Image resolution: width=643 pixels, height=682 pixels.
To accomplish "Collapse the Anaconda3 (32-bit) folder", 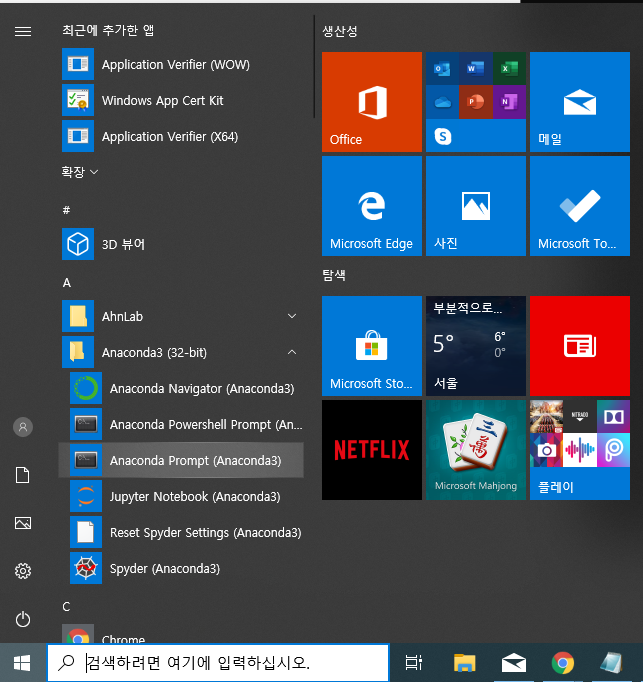I will pyautogui.click(x=181, y=352).
